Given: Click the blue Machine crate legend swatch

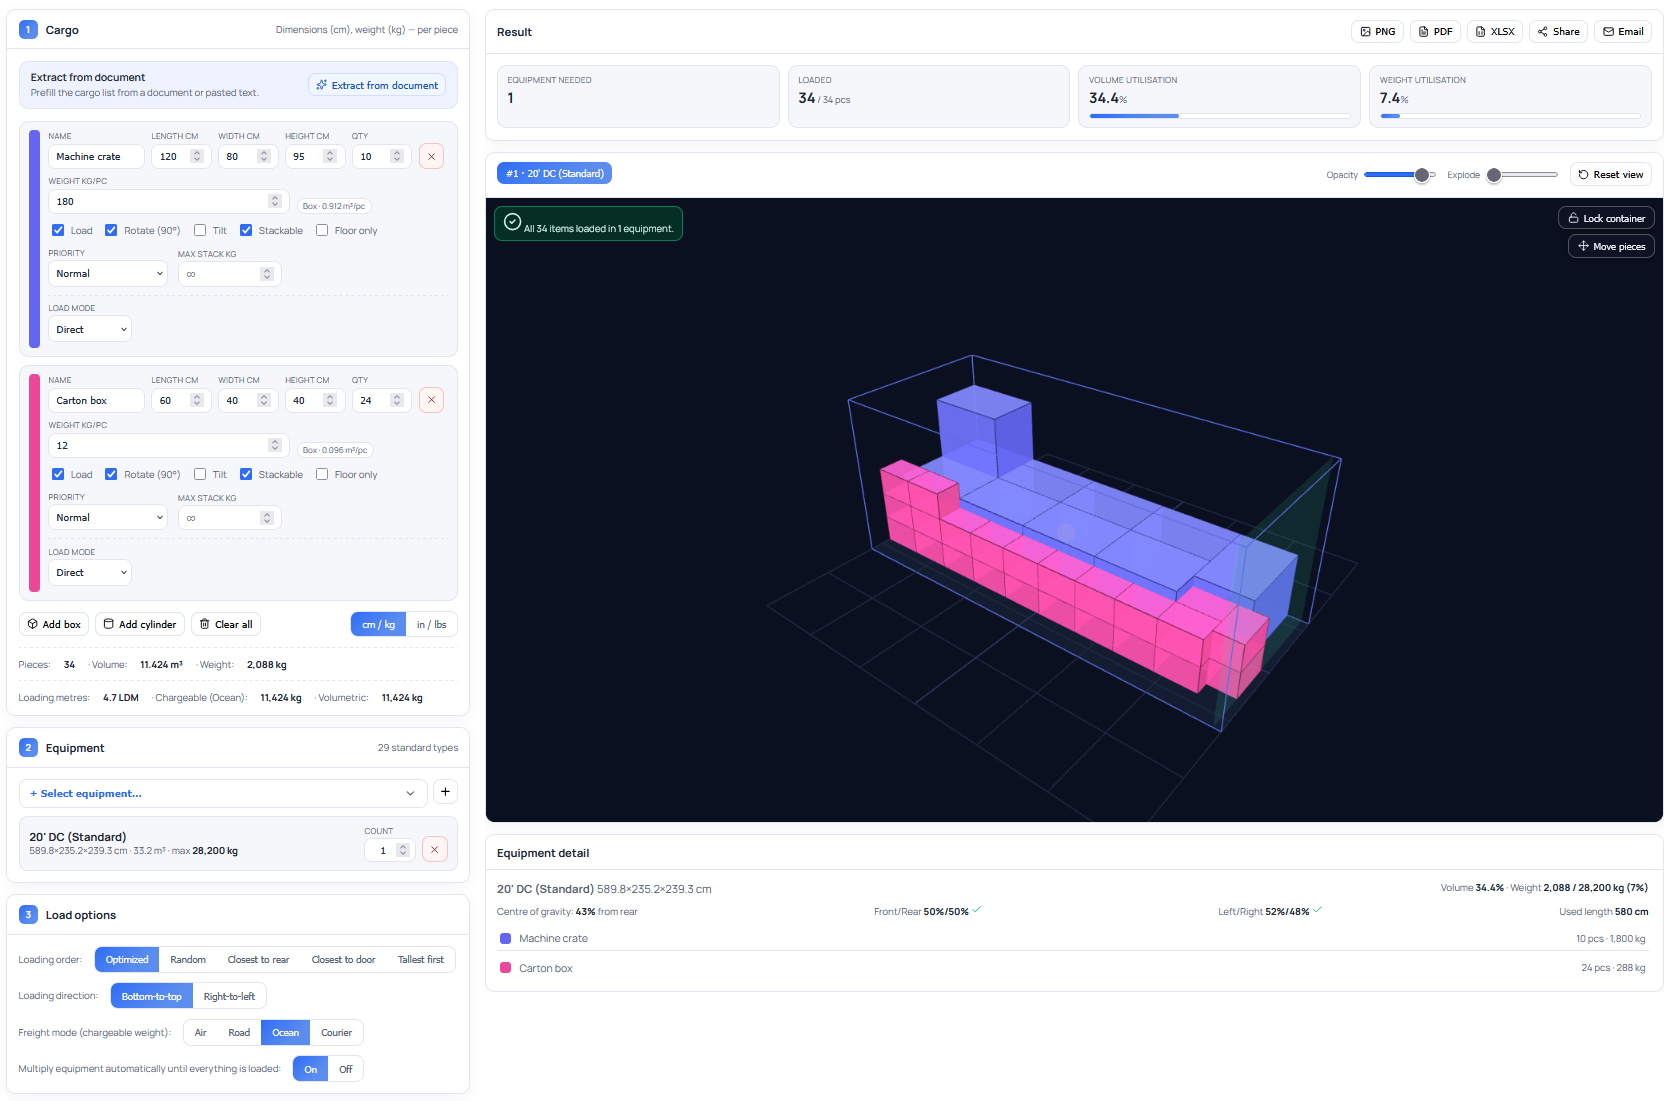Looking at the screenshot, I should (505, 938).
